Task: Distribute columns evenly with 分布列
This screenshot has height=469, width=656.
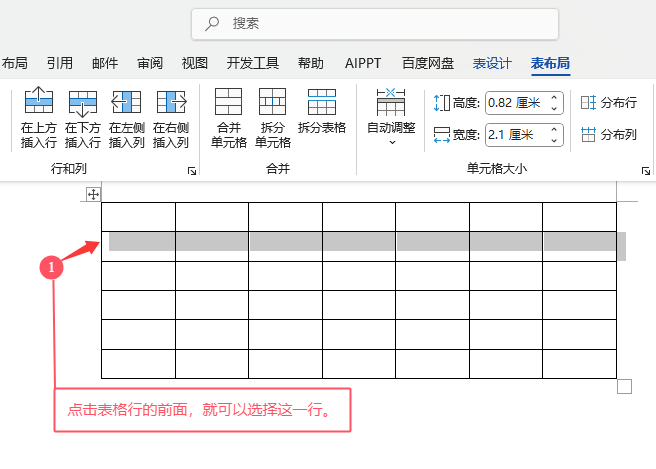Action: click(609, 135)
